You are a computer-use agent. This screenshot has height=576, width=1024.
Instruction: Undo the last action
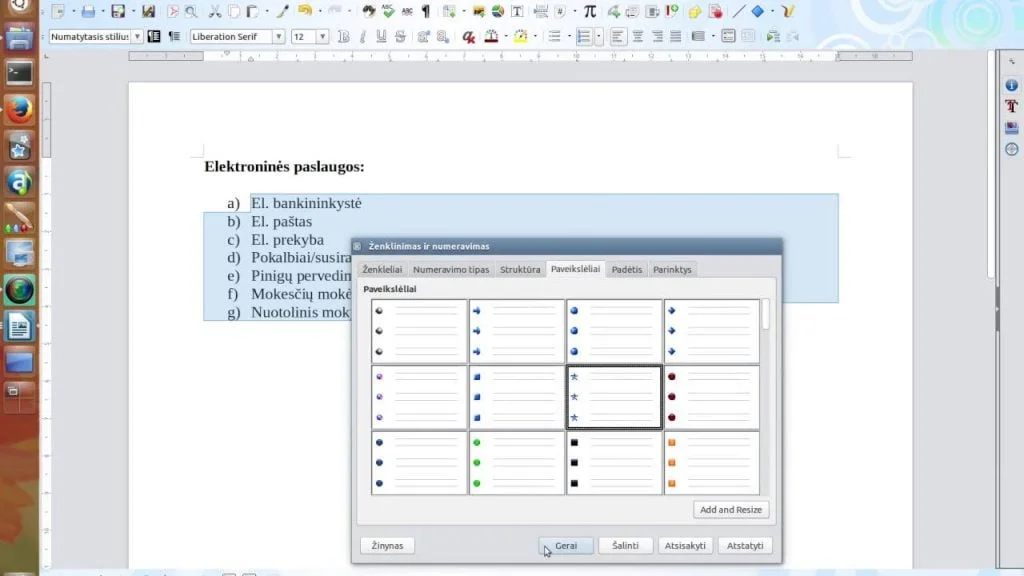coord(304,12)
